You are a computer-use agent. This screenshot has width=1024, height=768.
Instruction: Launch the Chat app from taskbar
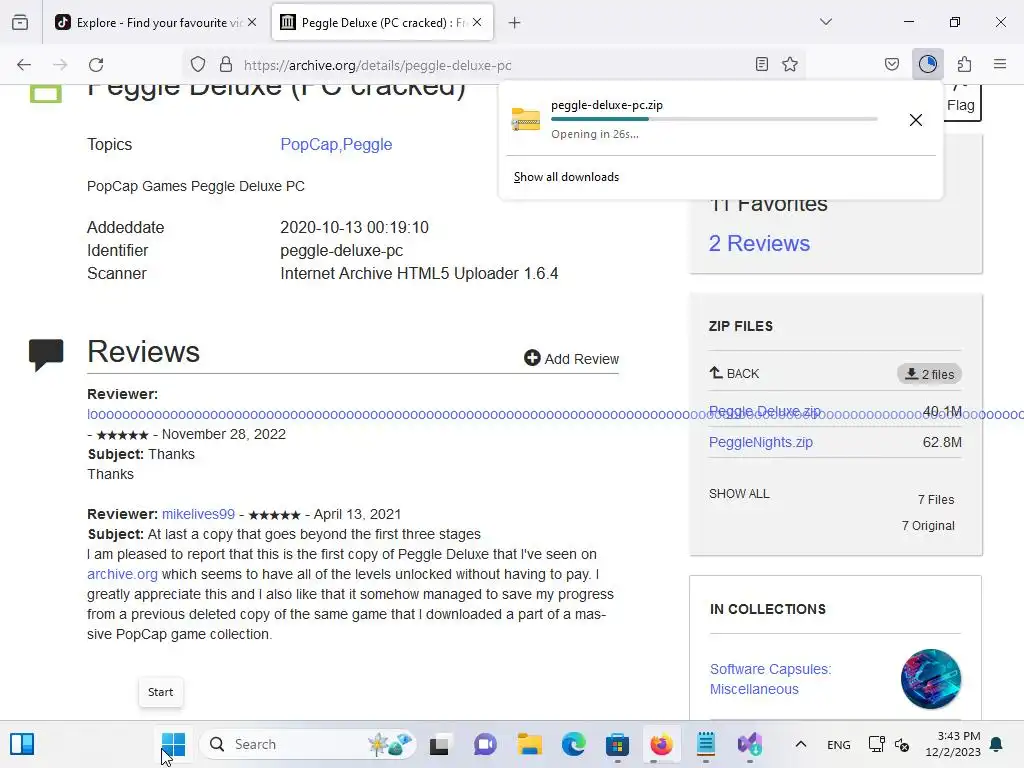[485, 744]
